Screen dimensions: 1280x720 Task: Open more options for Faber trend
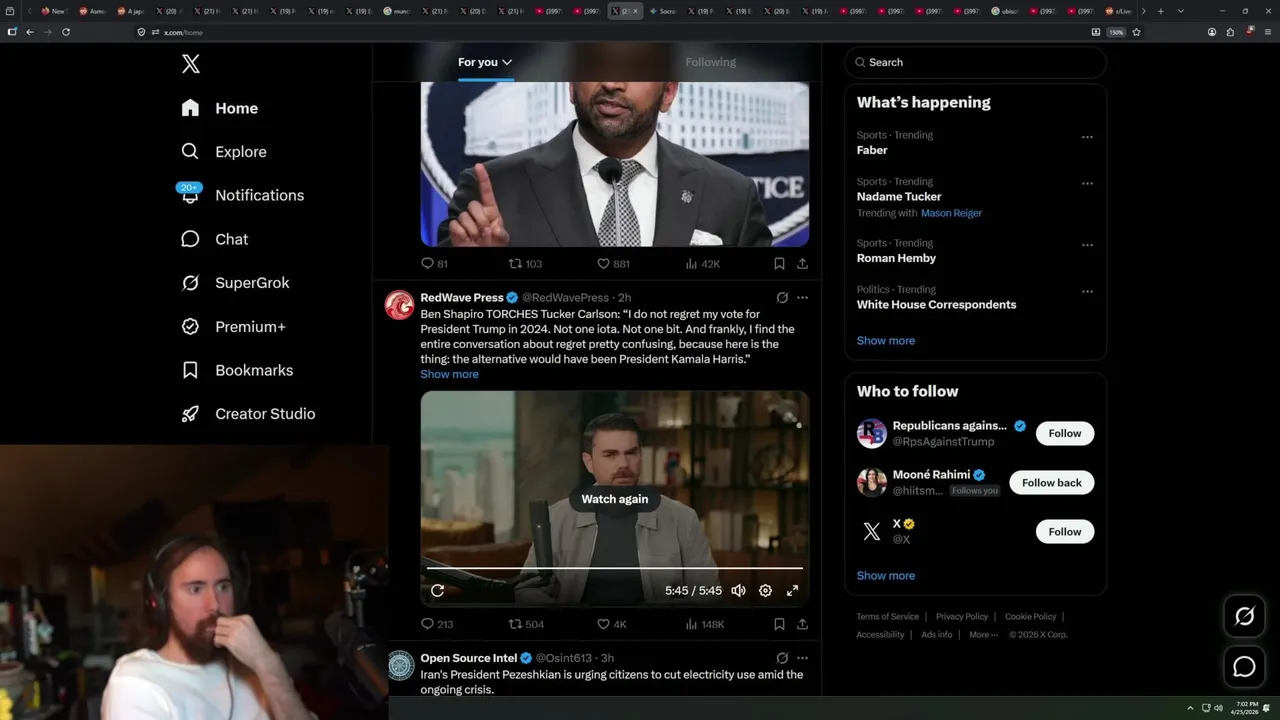1087,137
